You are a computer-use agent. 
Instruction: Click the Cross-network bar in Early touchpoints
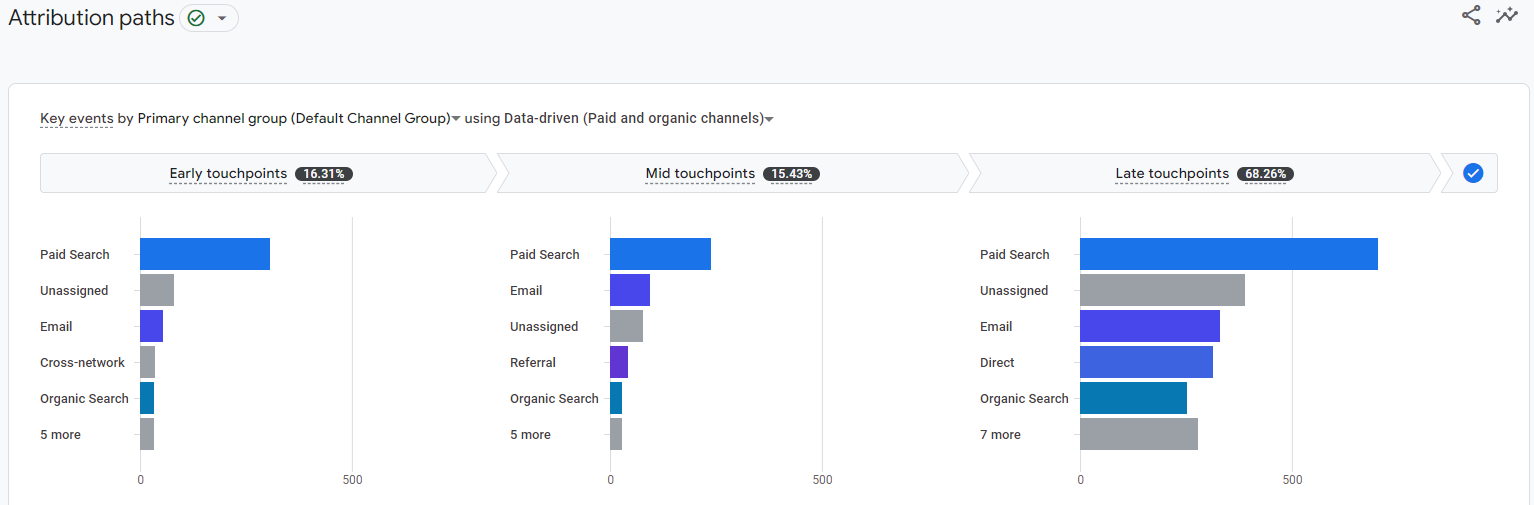pyautogui.click(x=147, y=362)
